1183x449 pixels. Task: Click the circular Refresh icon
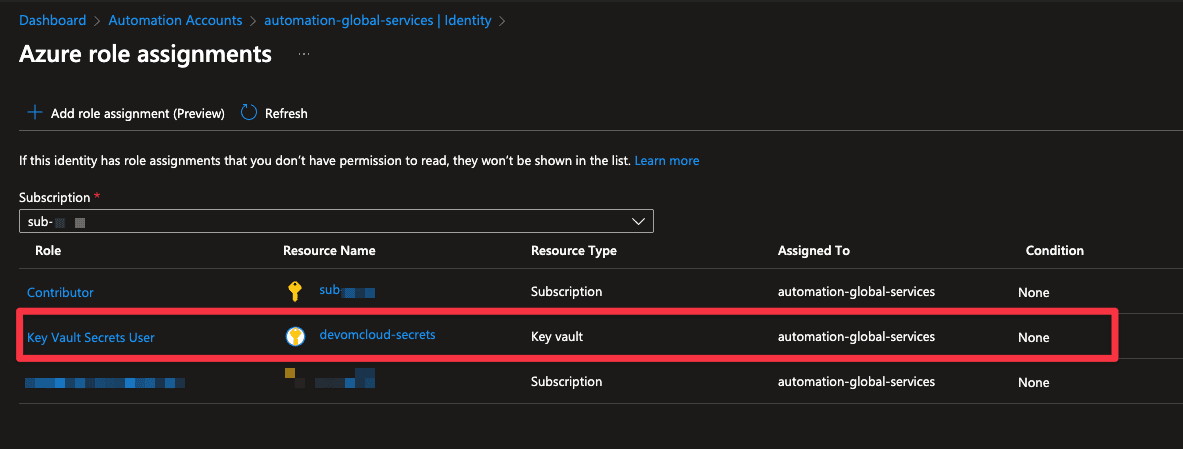click(249, 112)
